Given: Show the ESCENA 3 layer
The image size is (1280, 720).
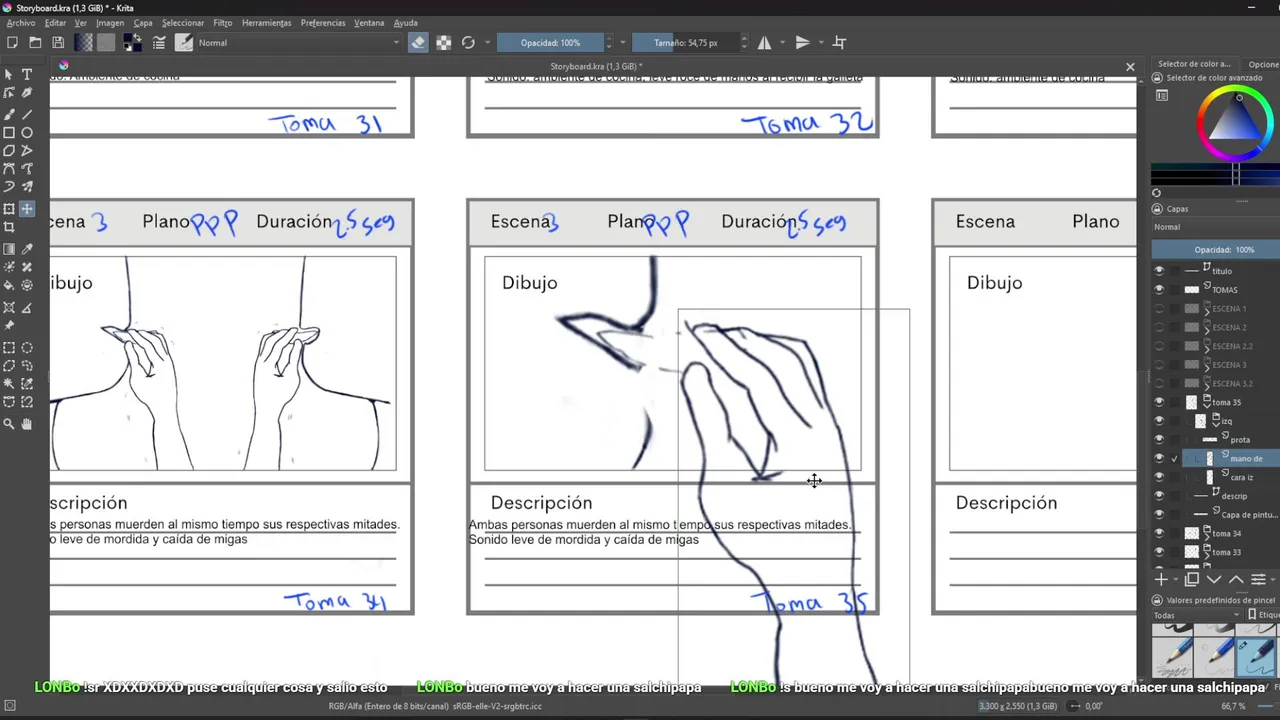Looking at the screenshot, I should pyautogui.click(x=1159, y=365).
